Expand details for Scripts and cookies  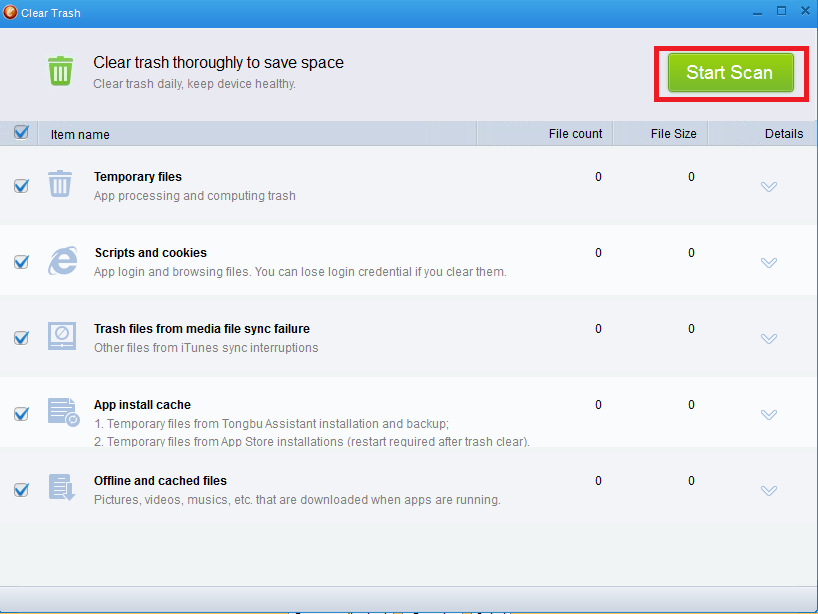pyautogui.click(x=769, y=262)
